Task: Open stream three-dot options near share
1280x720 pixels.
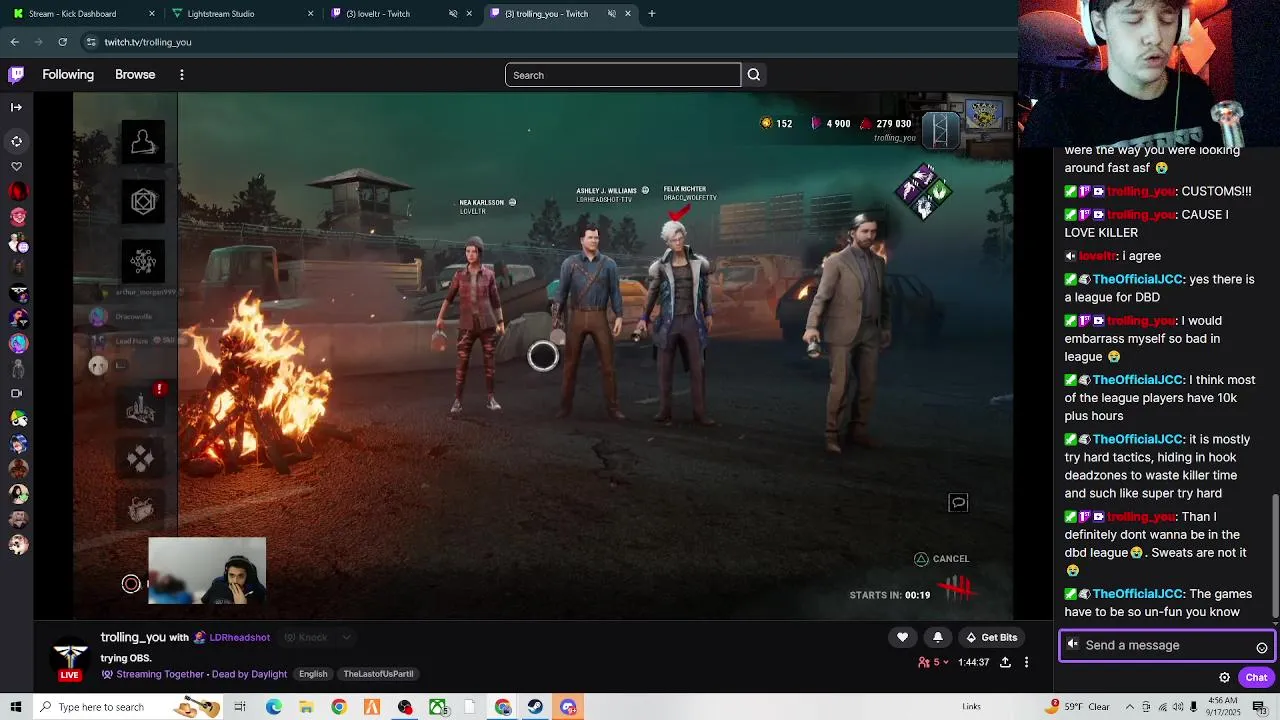Action: tap(1026, 662)
